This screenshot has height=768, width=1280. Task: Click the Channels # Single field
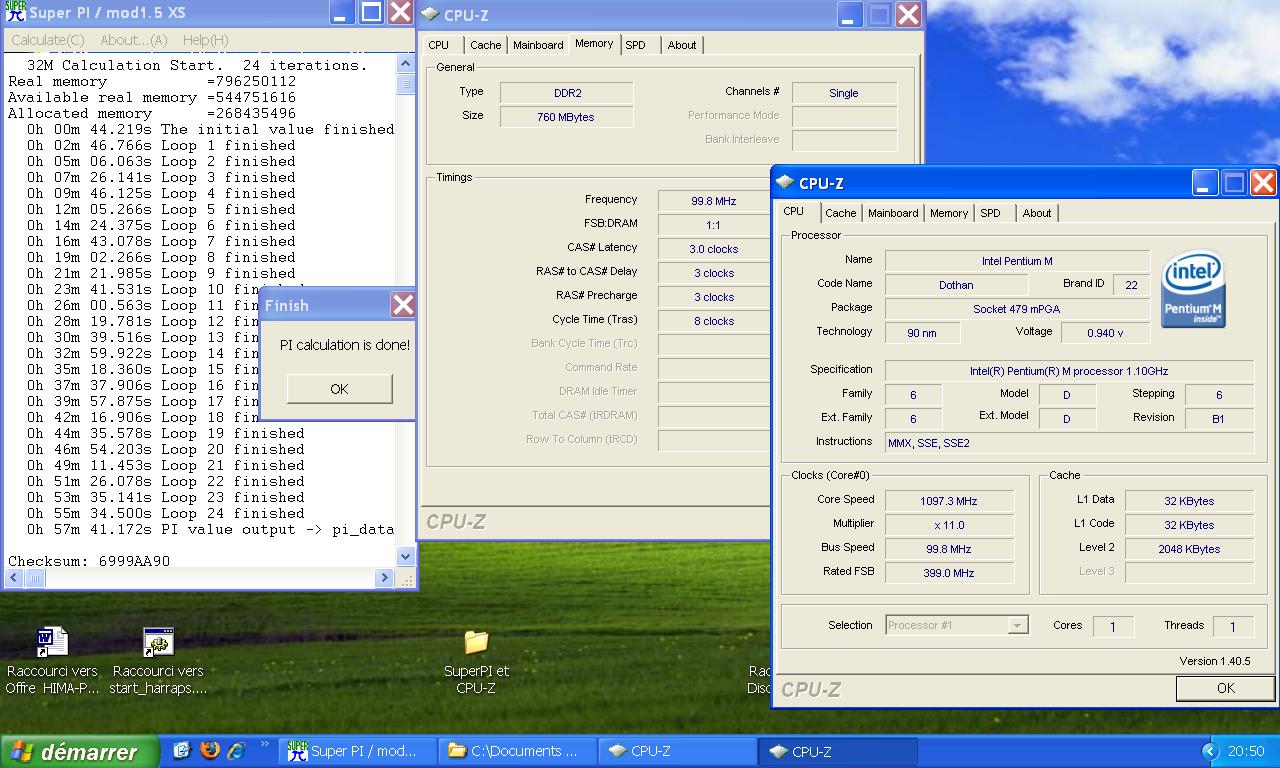pos(844,93)
